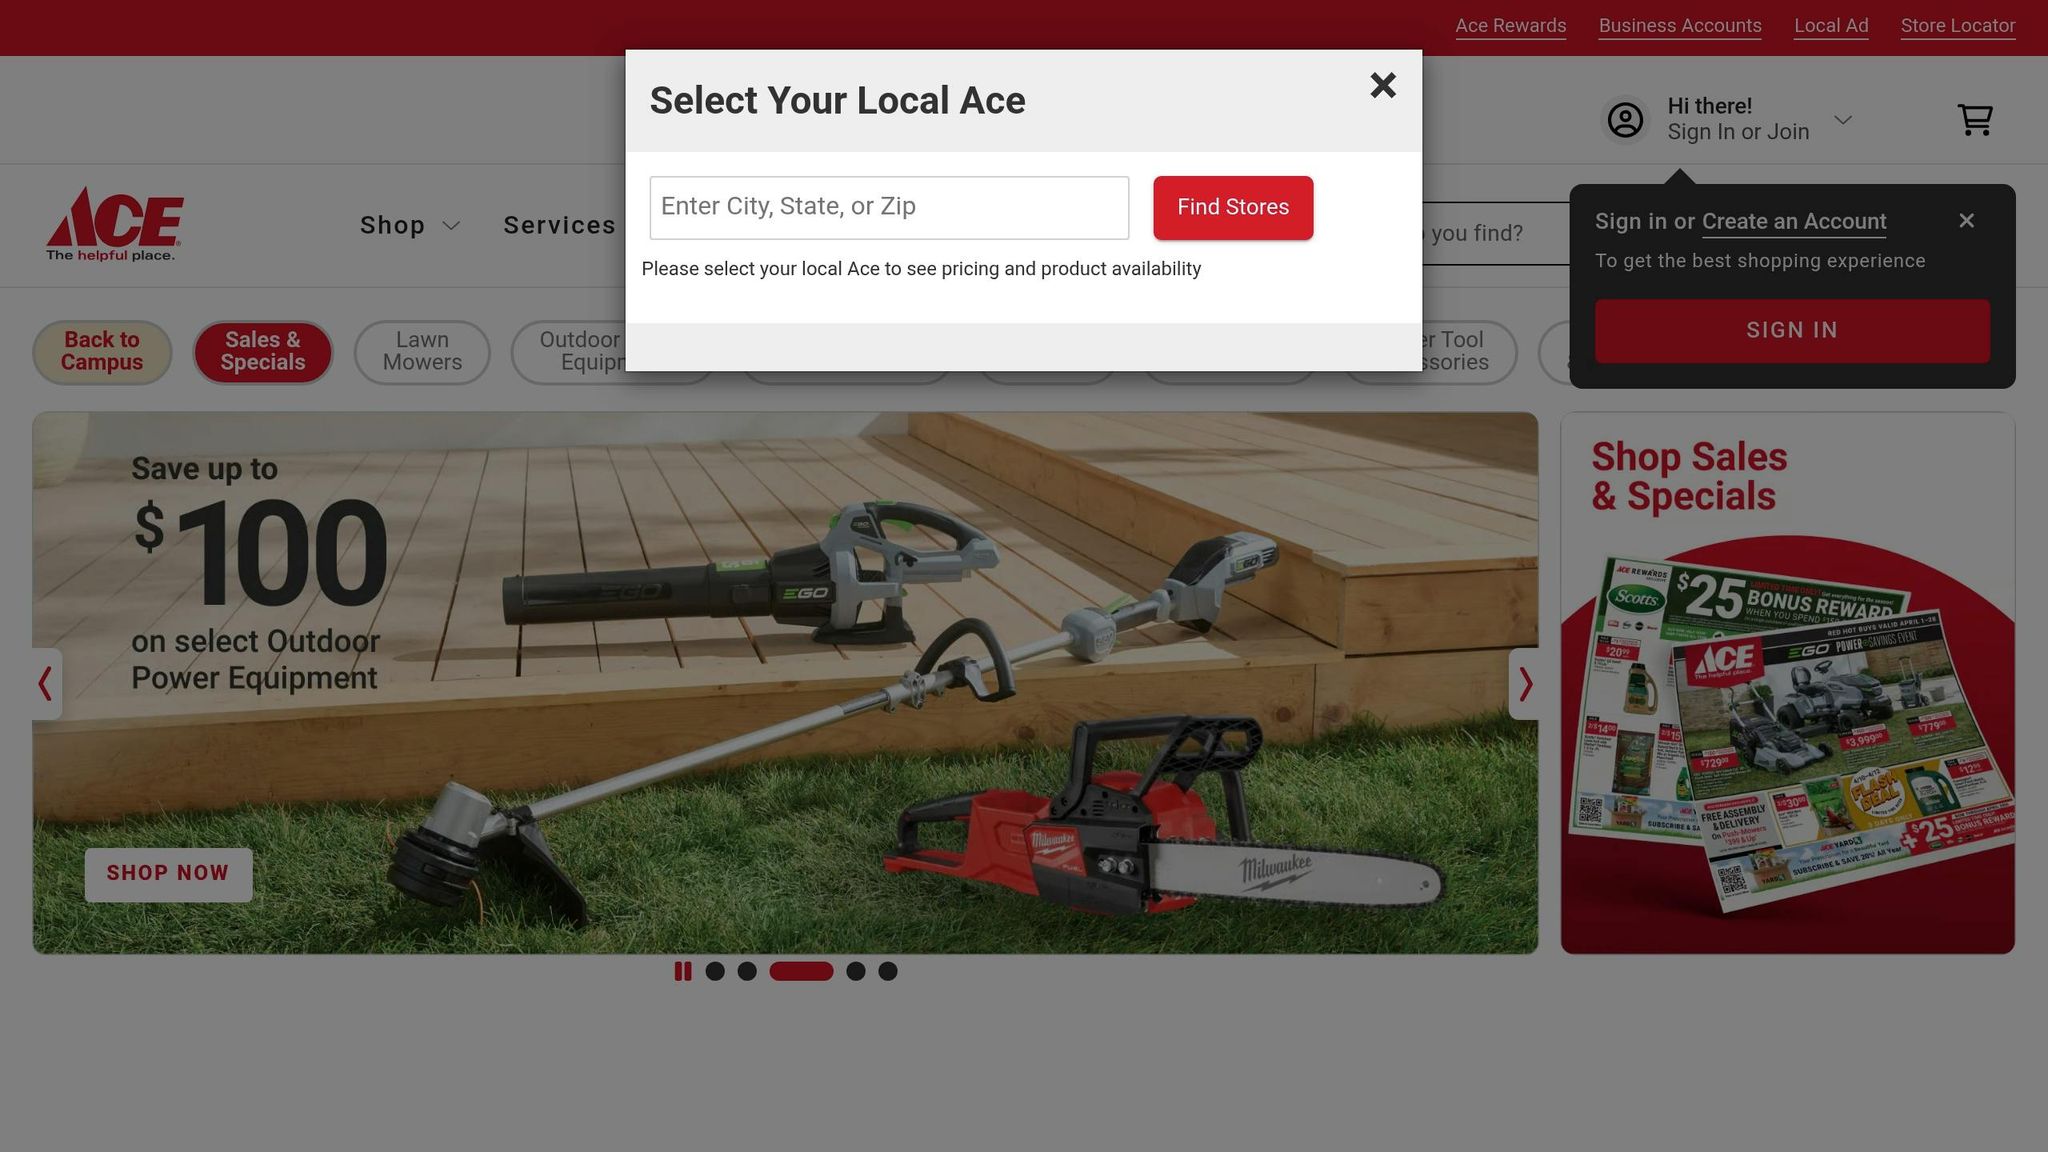The image size is (2048, 1152).
Task: Click the Ace Hardware logo
Action: pyautogui.click(x=114, y=225)
